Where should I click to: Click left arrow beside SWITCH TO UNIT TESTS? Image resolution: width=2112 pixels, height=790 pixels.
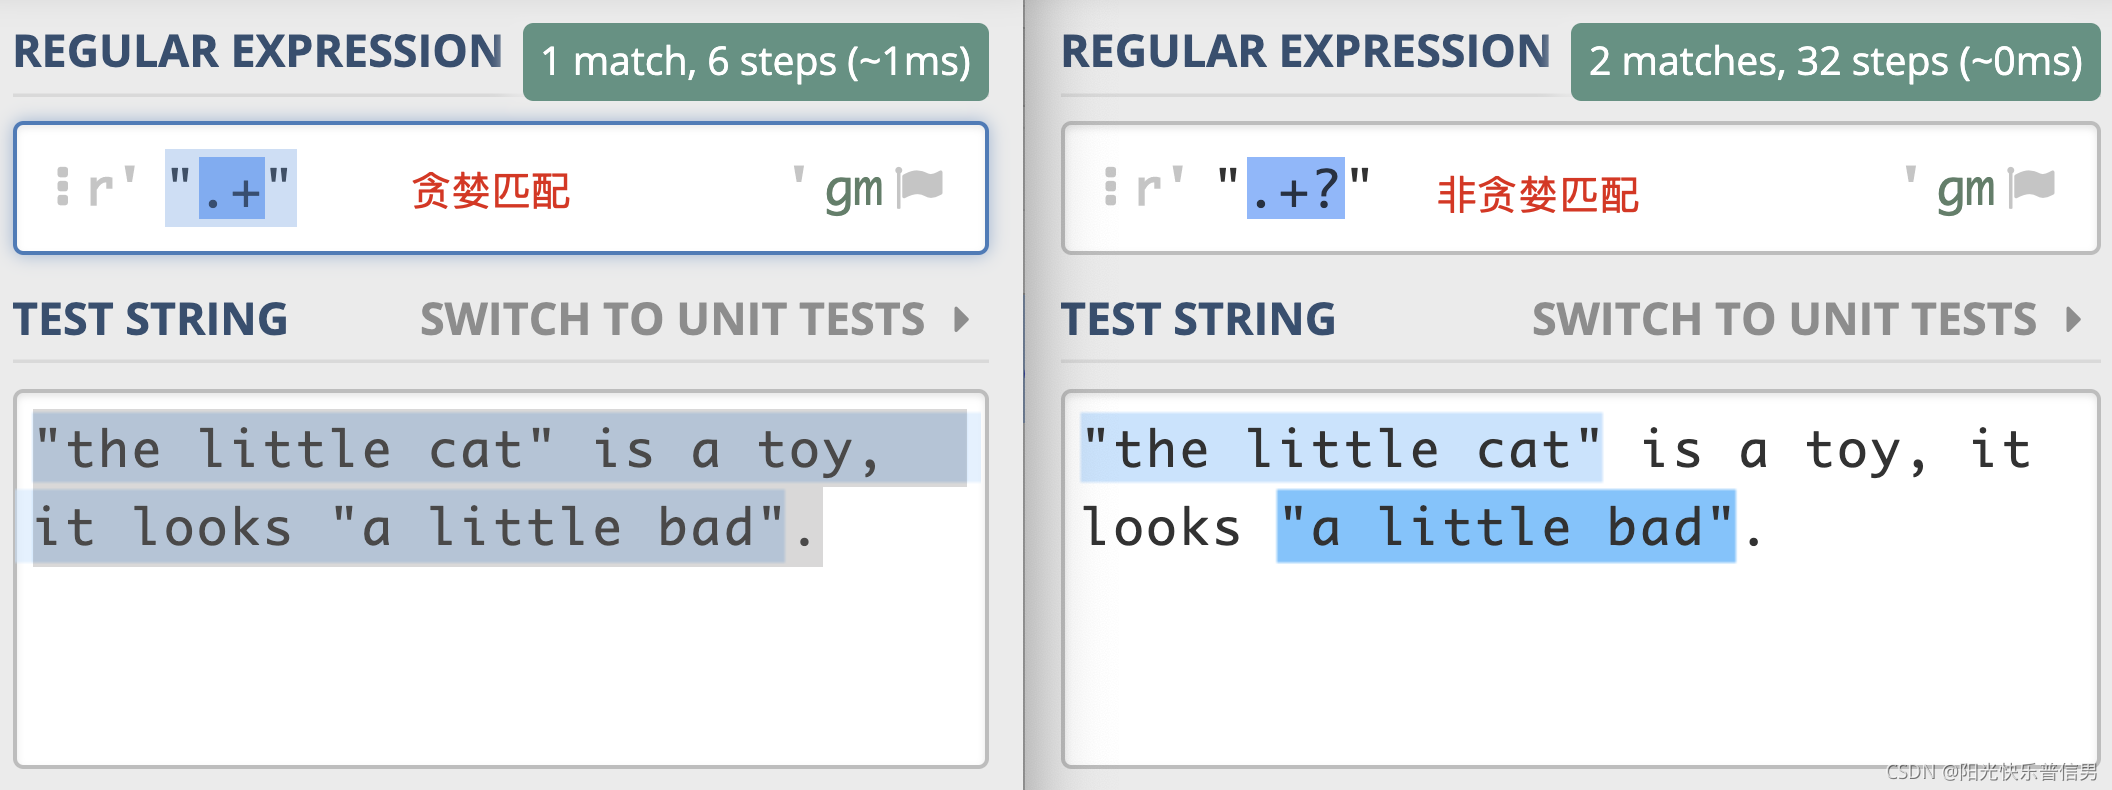pyautogui.click(x=962, y=320)
